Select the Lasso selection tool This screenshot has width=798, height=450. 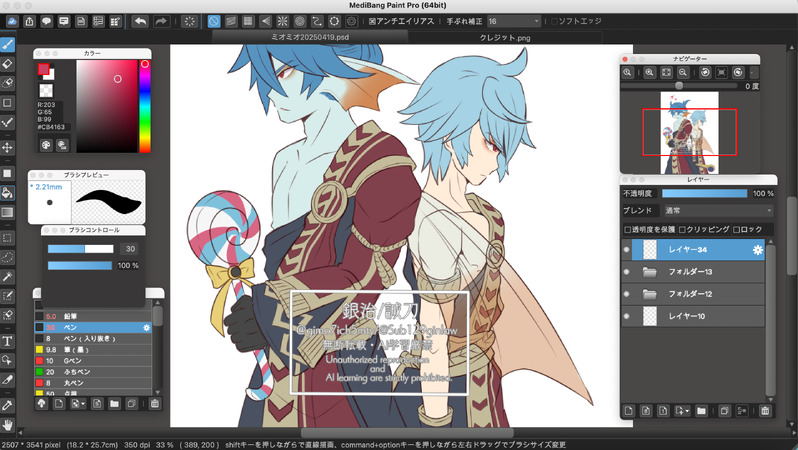[x=7, y=257]
